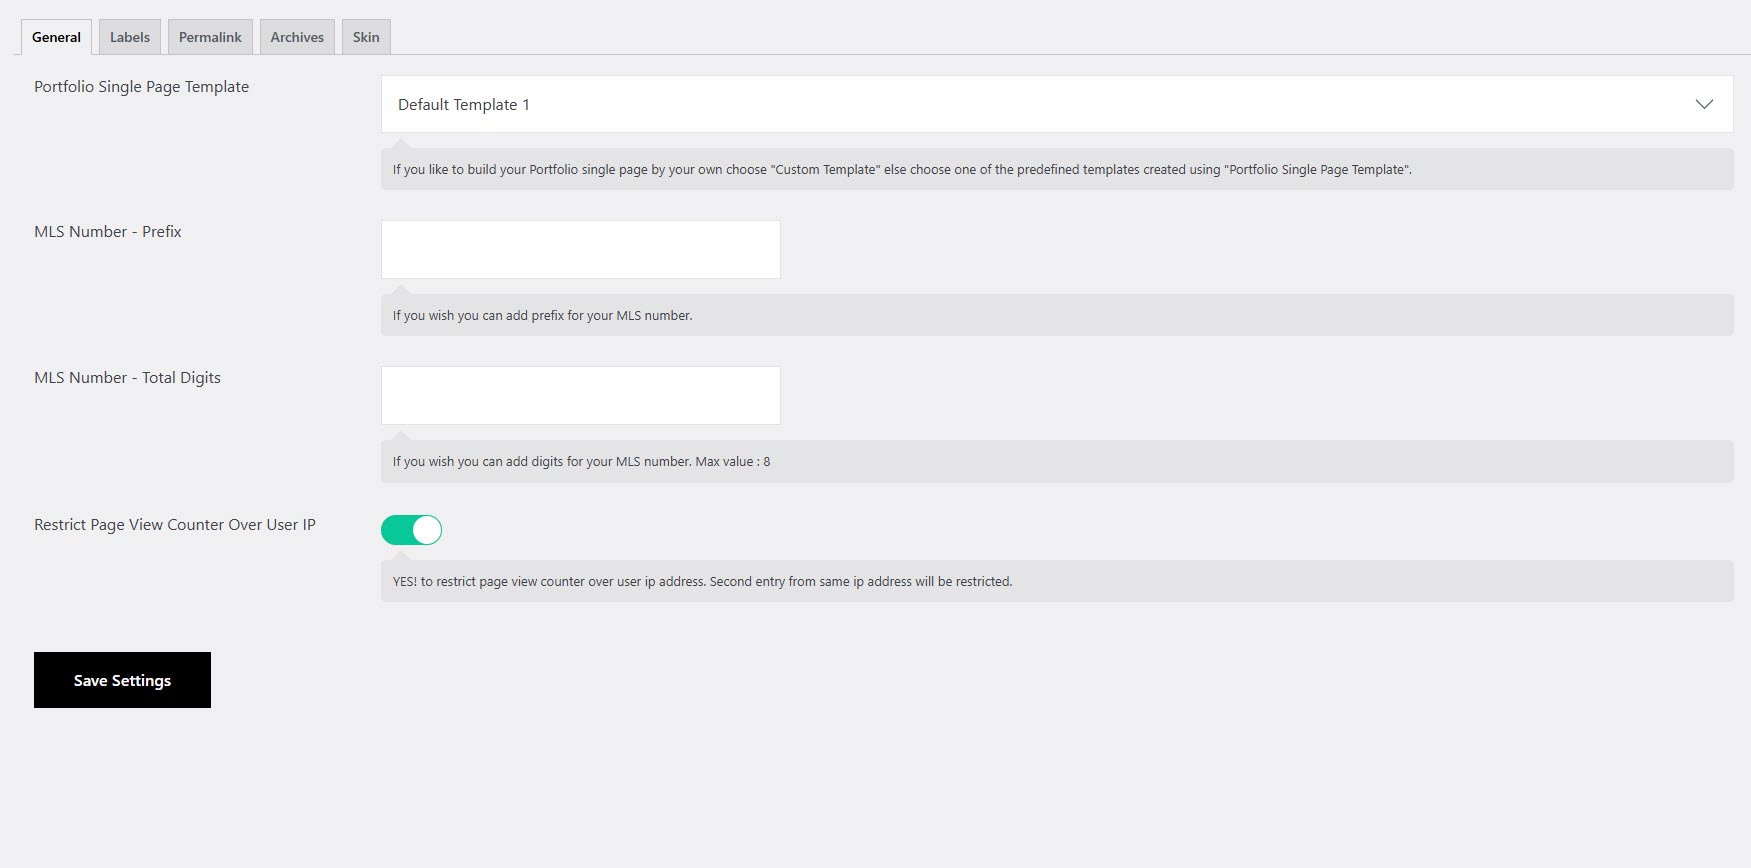Screen dimensions: 1751x868
Task: Focus the MLS Number Prefix input field
Action: tap(580, 250)
